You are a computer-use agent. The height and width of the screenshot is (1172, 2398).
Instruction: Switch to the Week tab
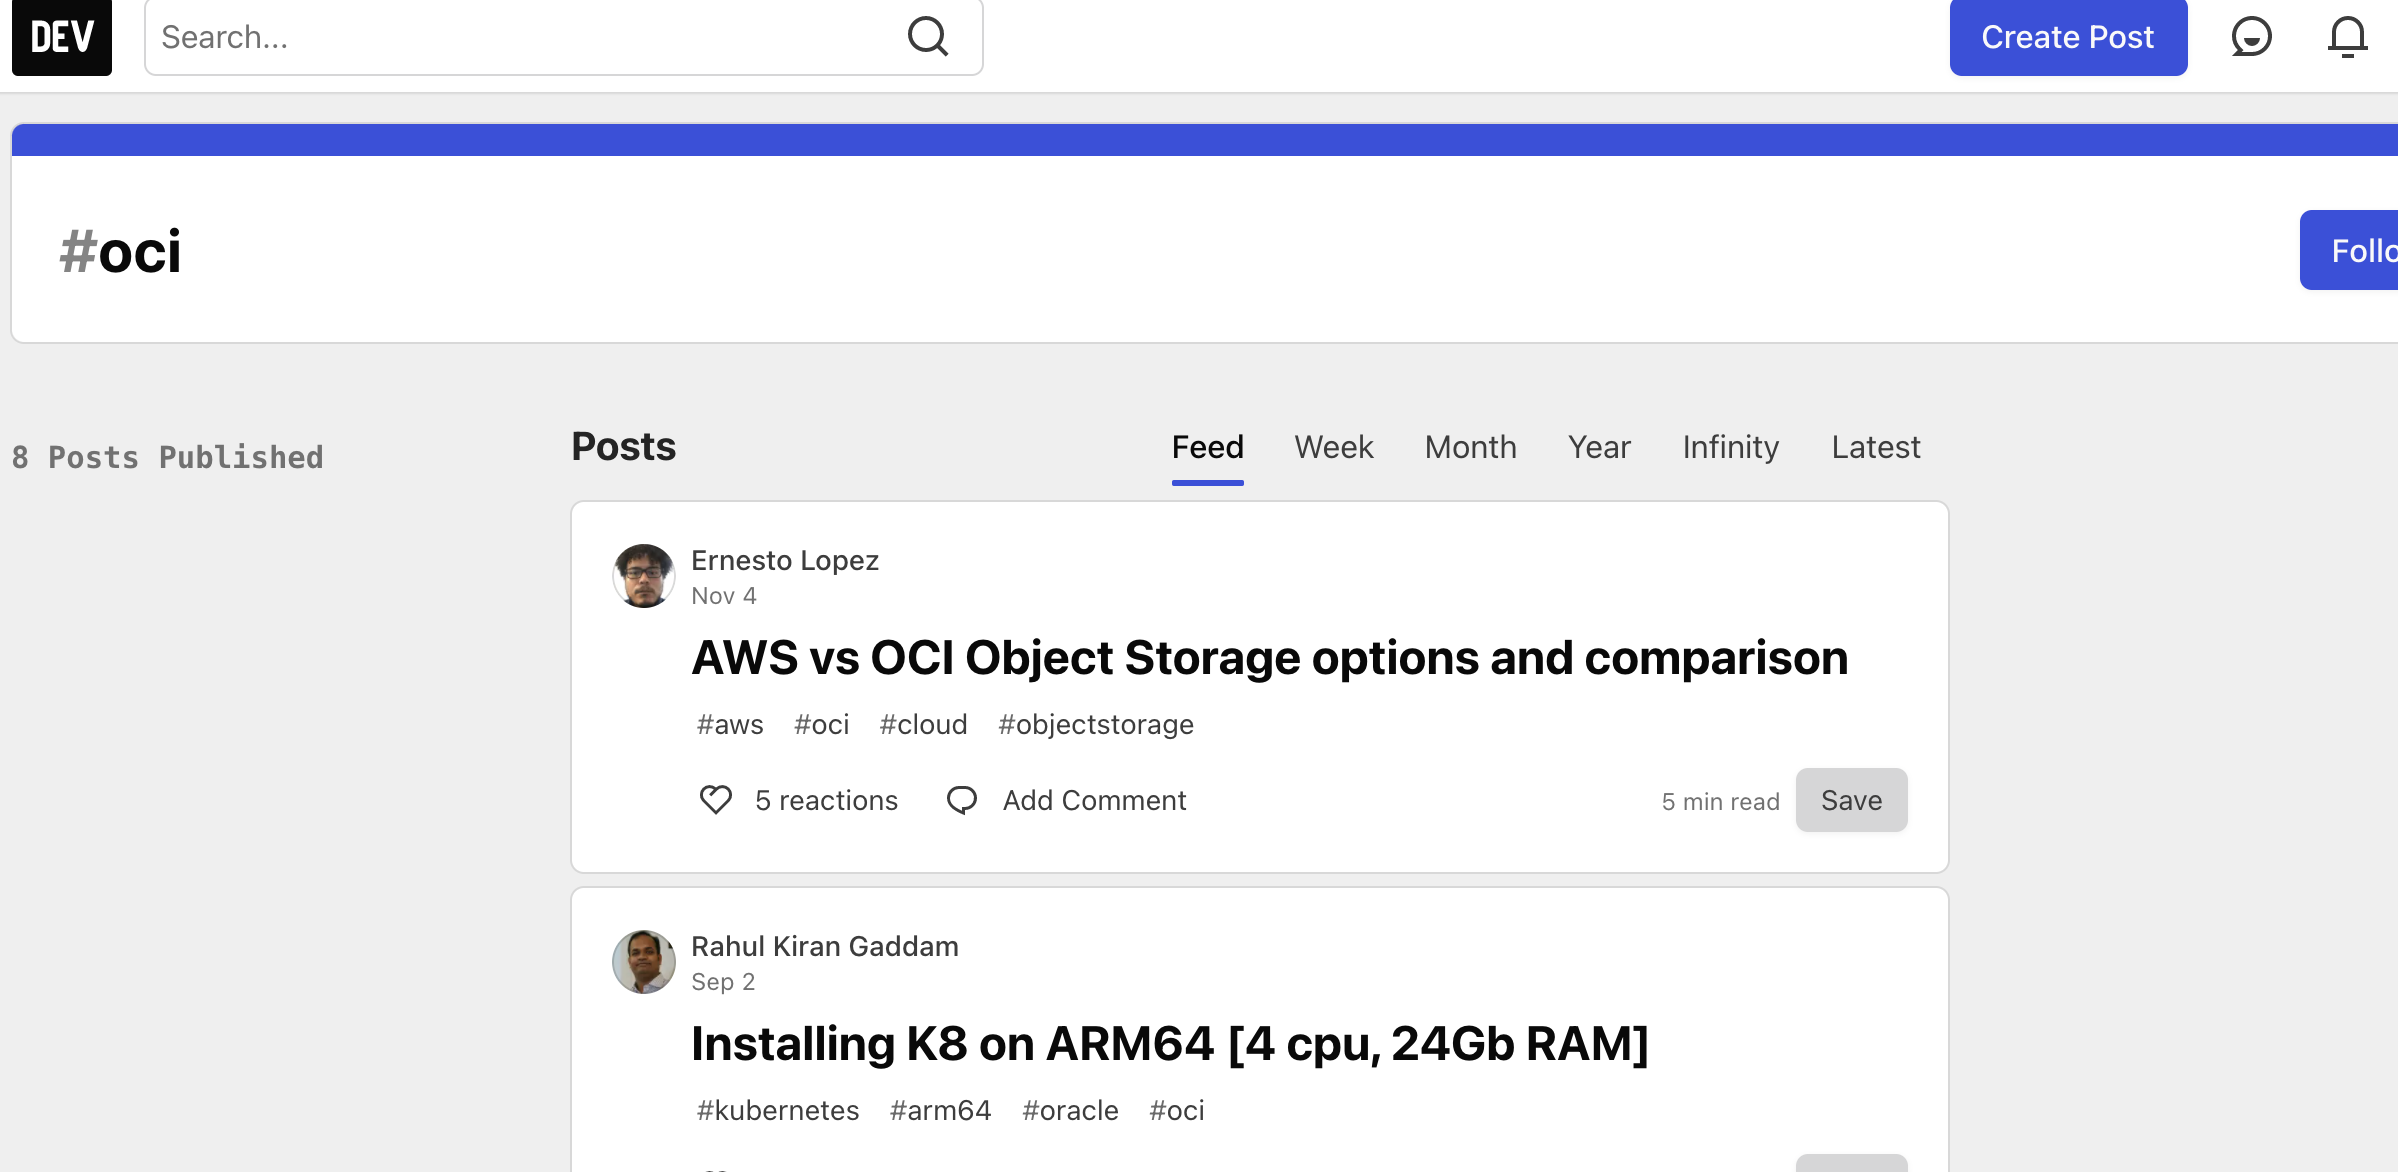(x=1333, y=447)
